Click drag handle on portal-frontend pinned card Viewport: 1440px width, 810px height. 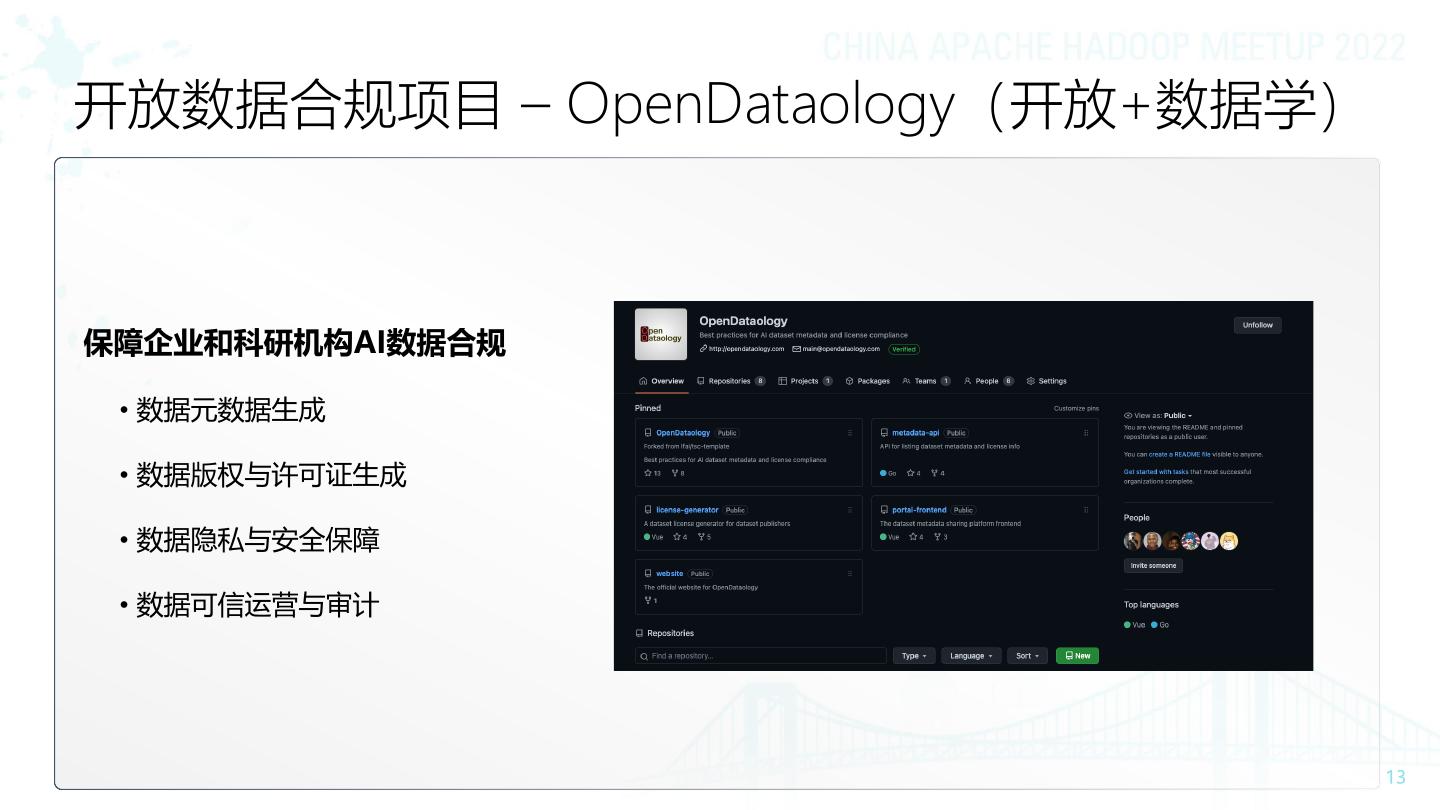[x=1086, y=510]
